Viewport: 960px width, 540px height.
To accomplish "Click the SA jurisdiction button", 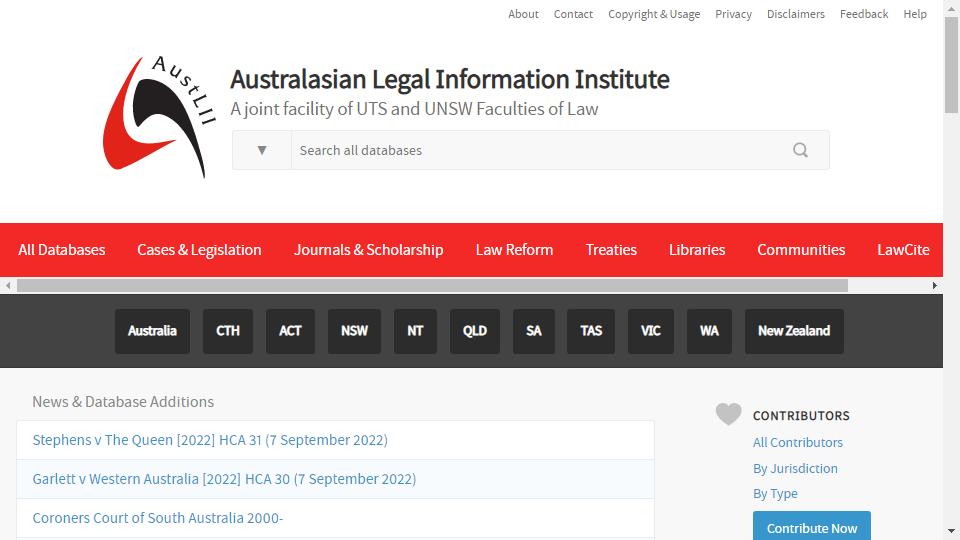I will [x=534, y=331].
